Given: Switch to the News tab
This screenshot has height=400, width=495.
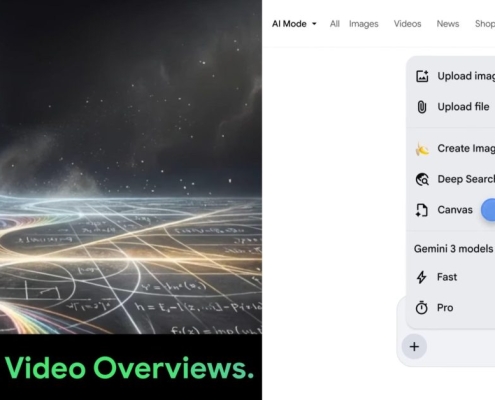Looking at the screenshot, I should click(448, 24).
